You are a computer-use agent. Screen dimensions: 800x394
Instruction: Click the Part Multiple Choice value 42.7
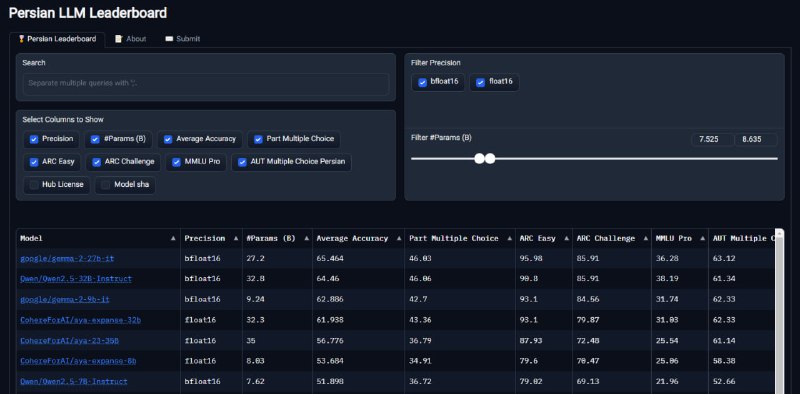point(418,300)
